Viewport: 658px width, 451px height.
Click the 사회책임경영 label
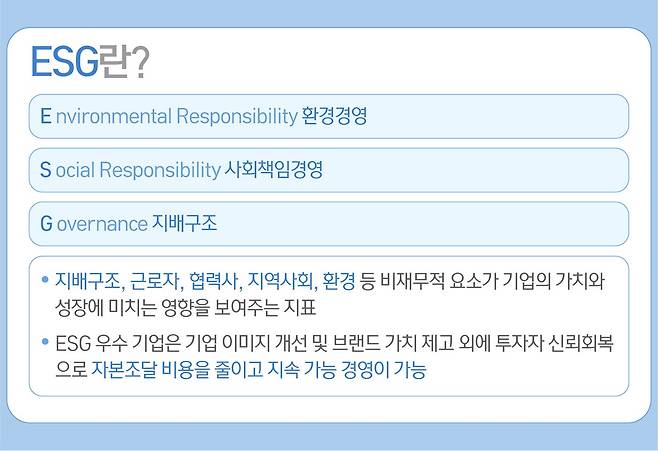coord(273,170)
